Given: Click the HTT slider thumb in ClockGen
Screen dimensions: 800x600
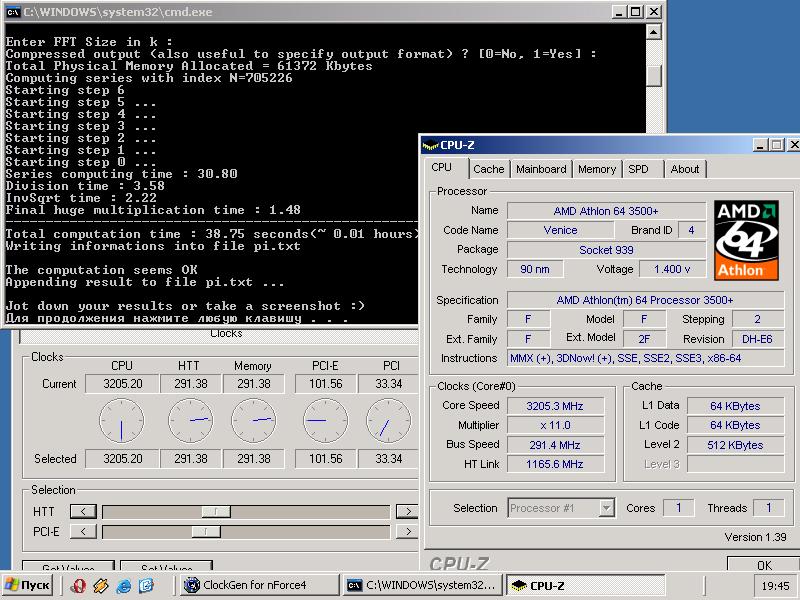Looking at the screenshot, I should click(x=216, y=511).
